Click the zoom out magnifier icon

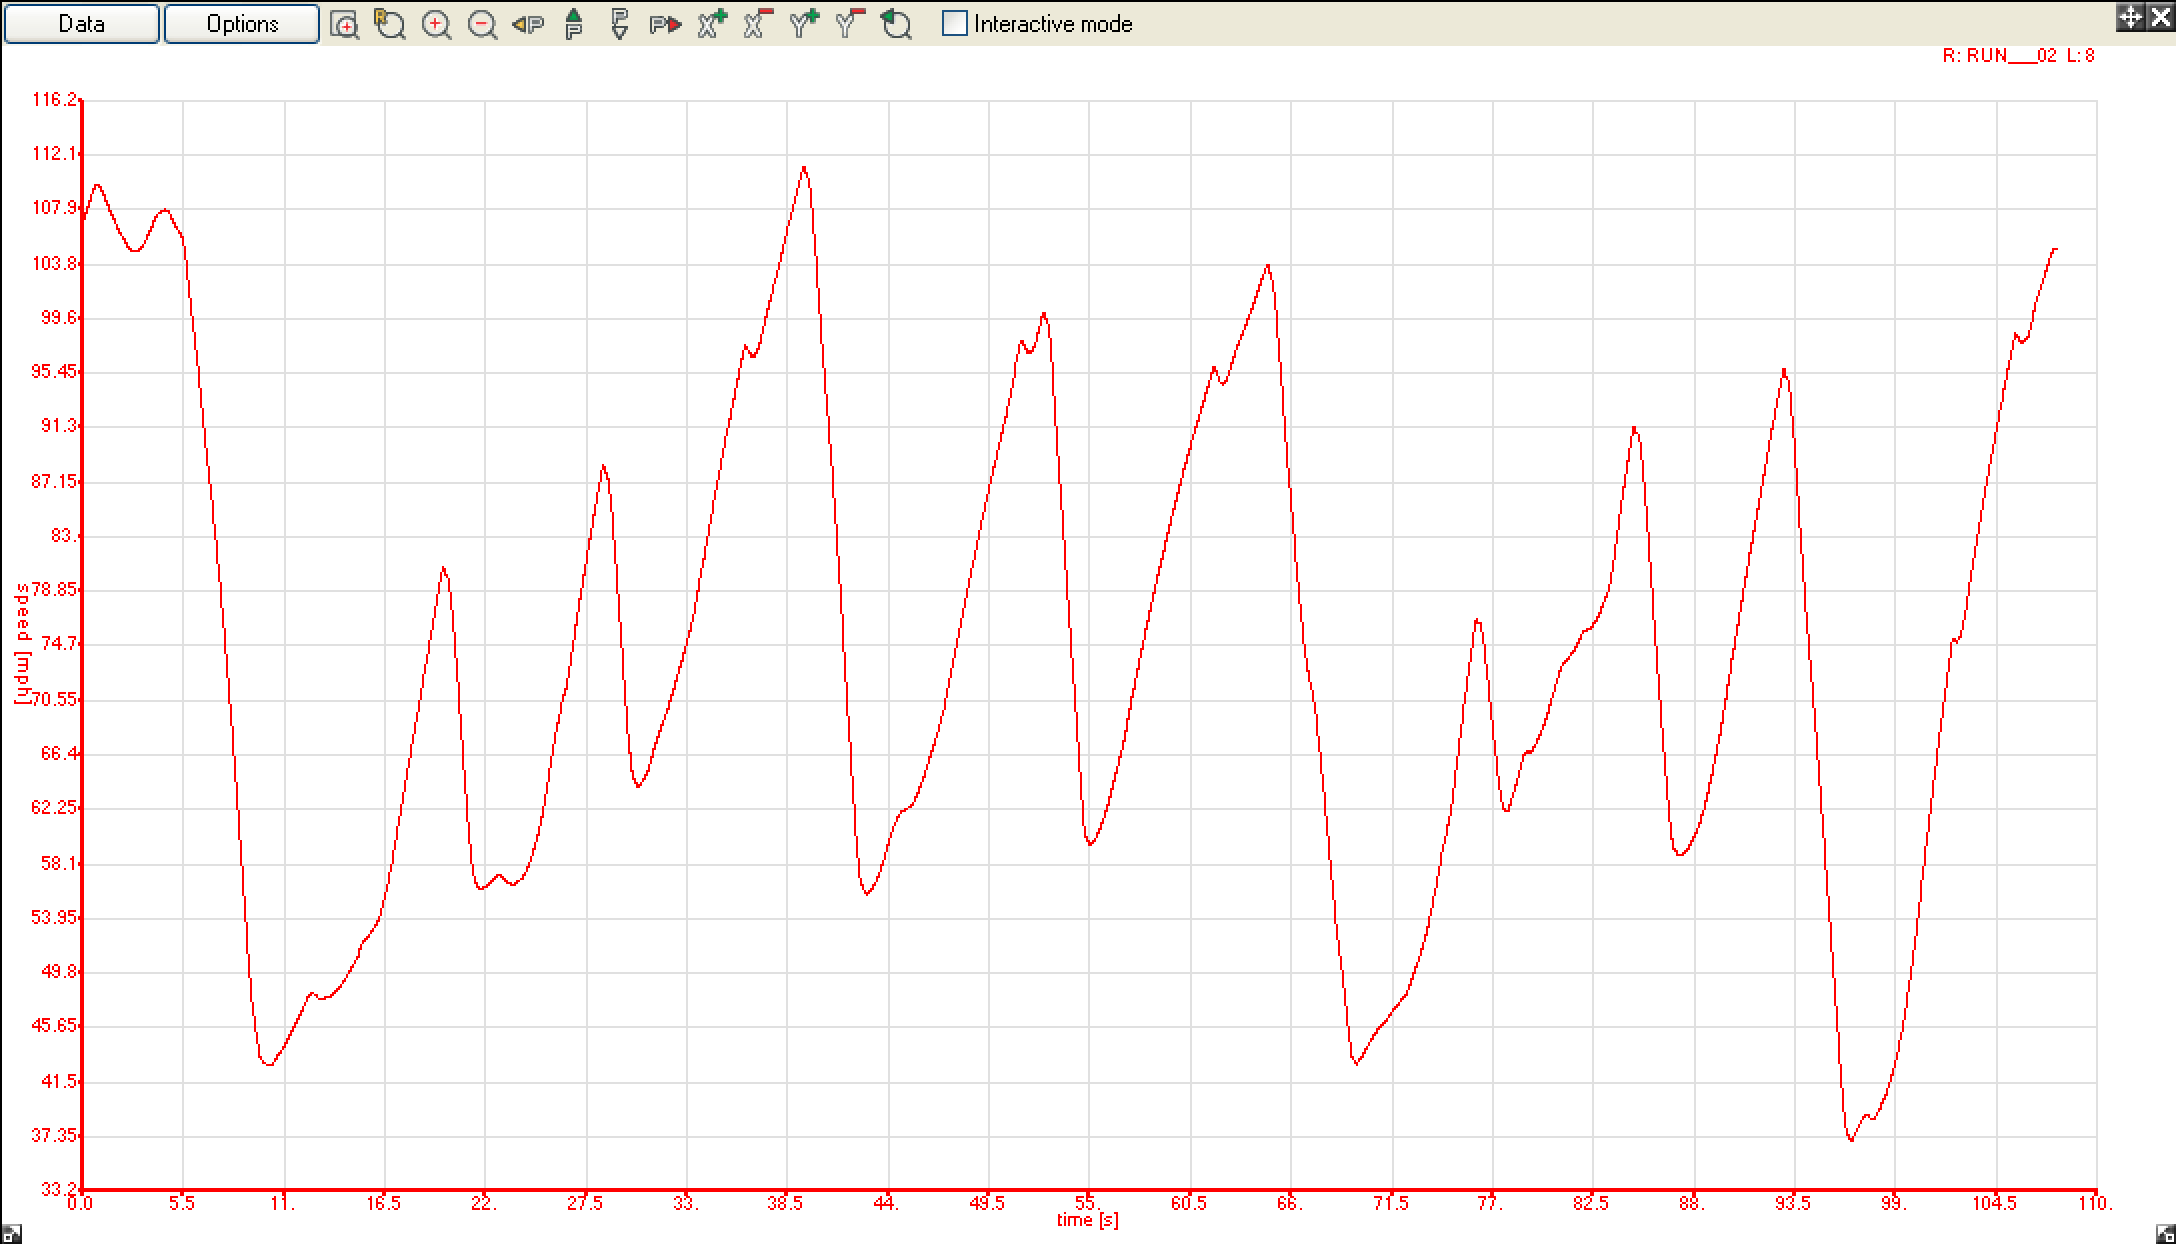[x=482, y=25]
